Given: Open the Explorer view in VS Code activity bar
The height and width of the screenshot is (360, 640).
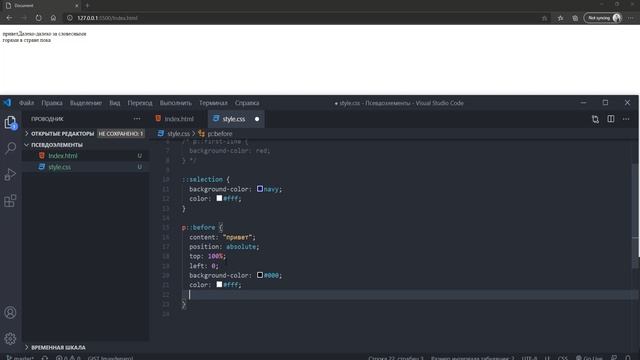Looking at the screenshot, I should [x=10, y=122].
